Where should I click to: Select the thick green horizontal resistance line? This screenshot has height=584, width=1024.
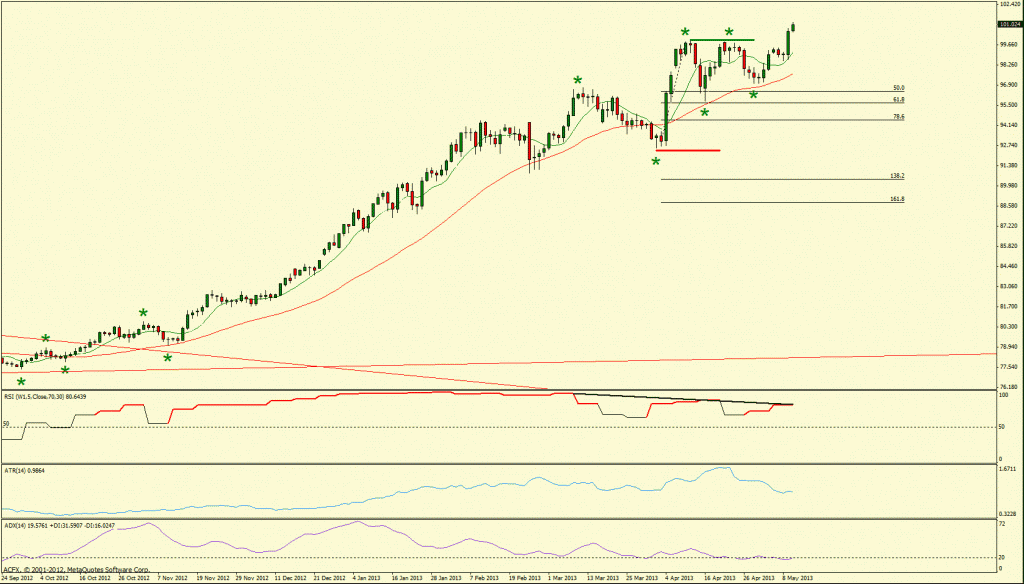[721, 39]
